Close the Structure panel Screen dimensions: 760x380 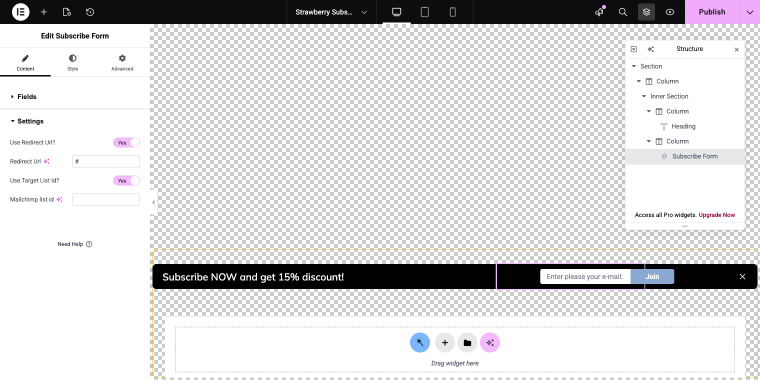[x=737, y=49]
